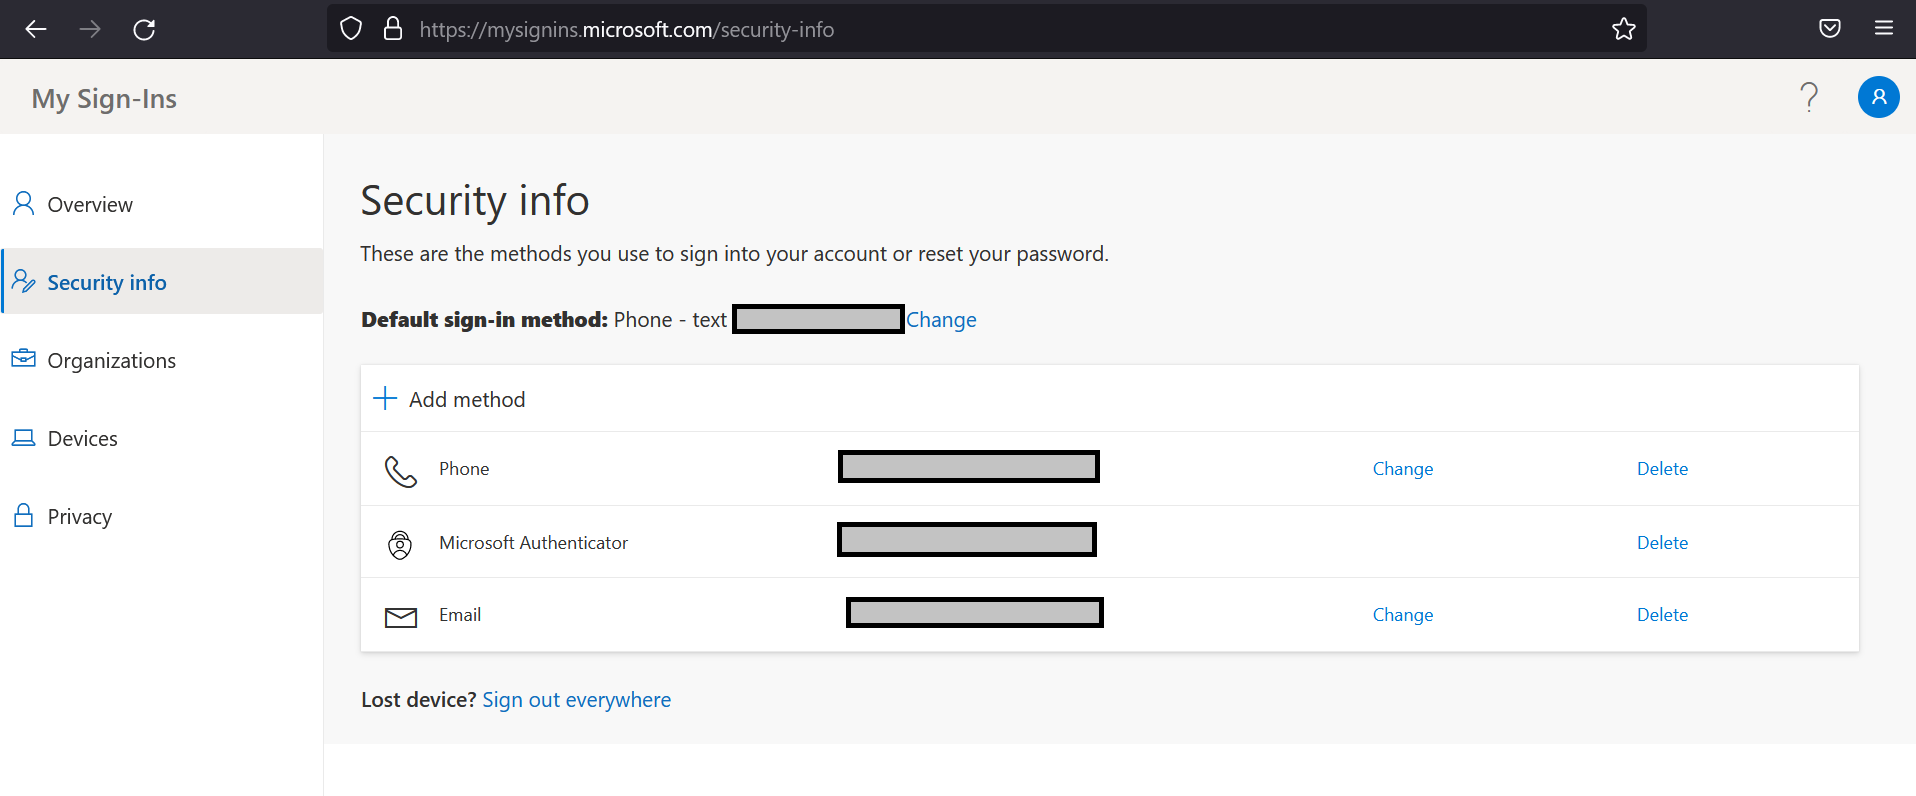Bookmark this page with star icon
Image resolution: width=1916 pixels, height=796 pixels.
coord(1624,29)
